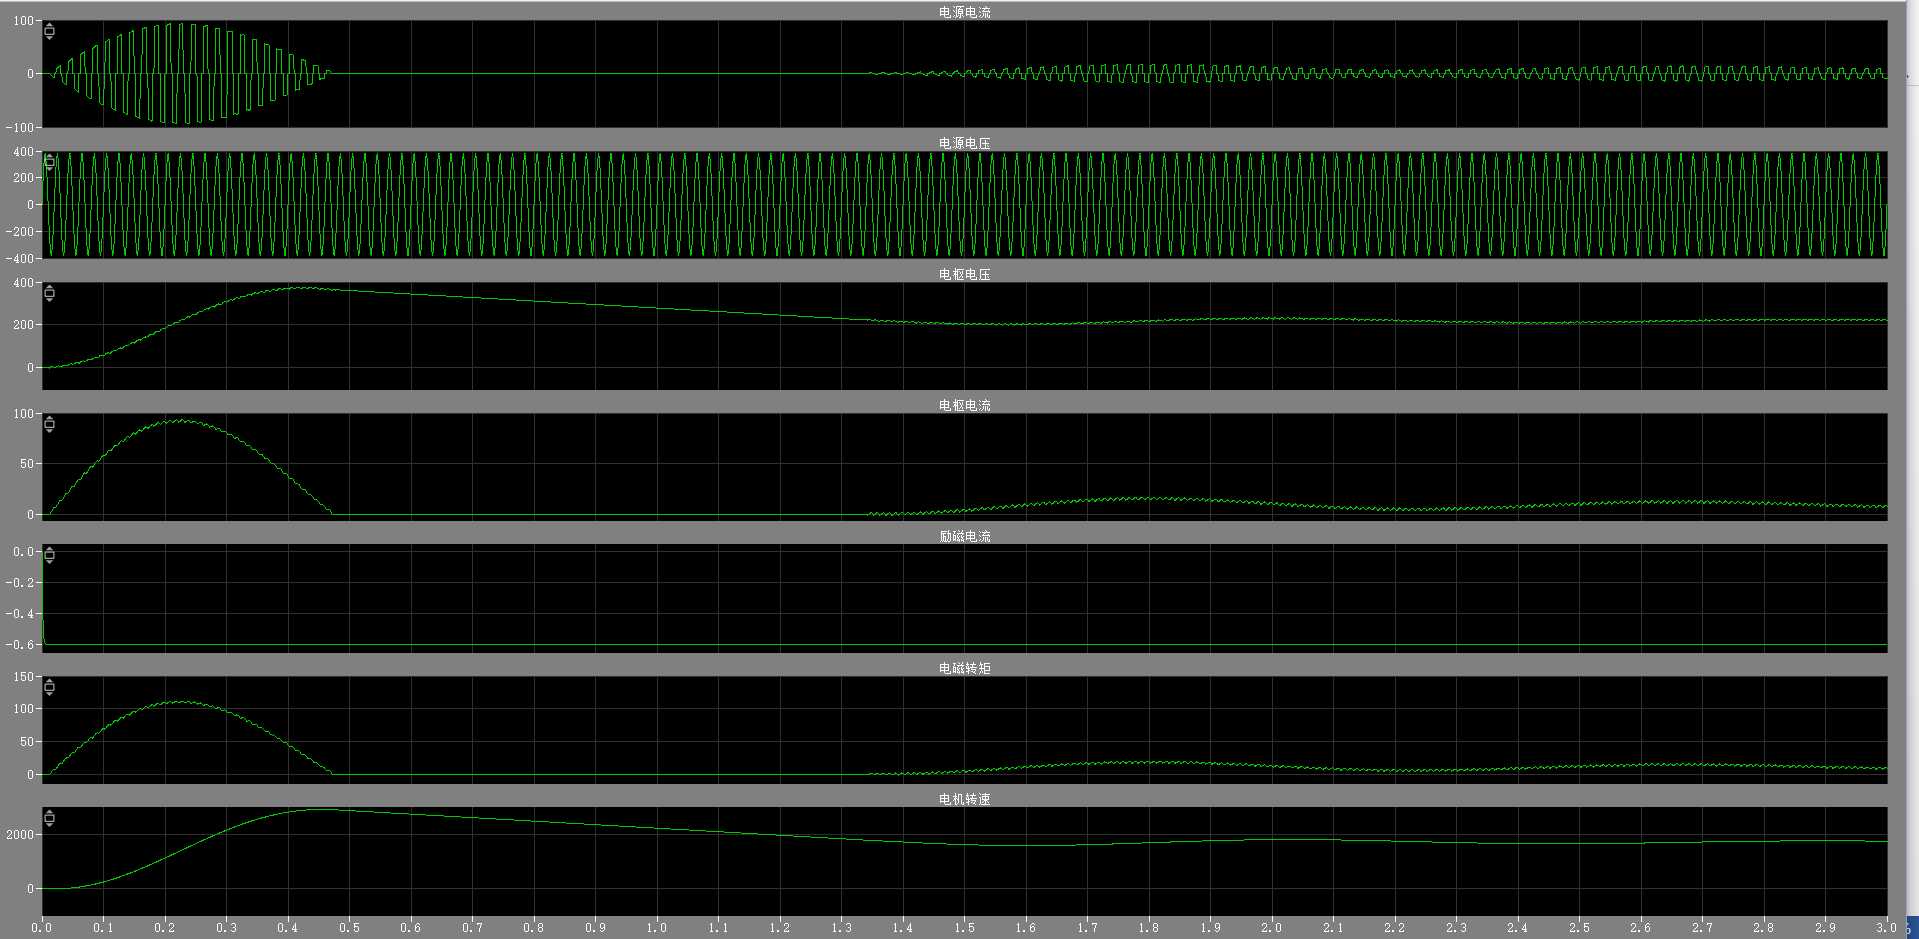Viewport: 1919px width, 939px height.
Task: Click the 1.5 time axis label
Action: click(964, 928)
